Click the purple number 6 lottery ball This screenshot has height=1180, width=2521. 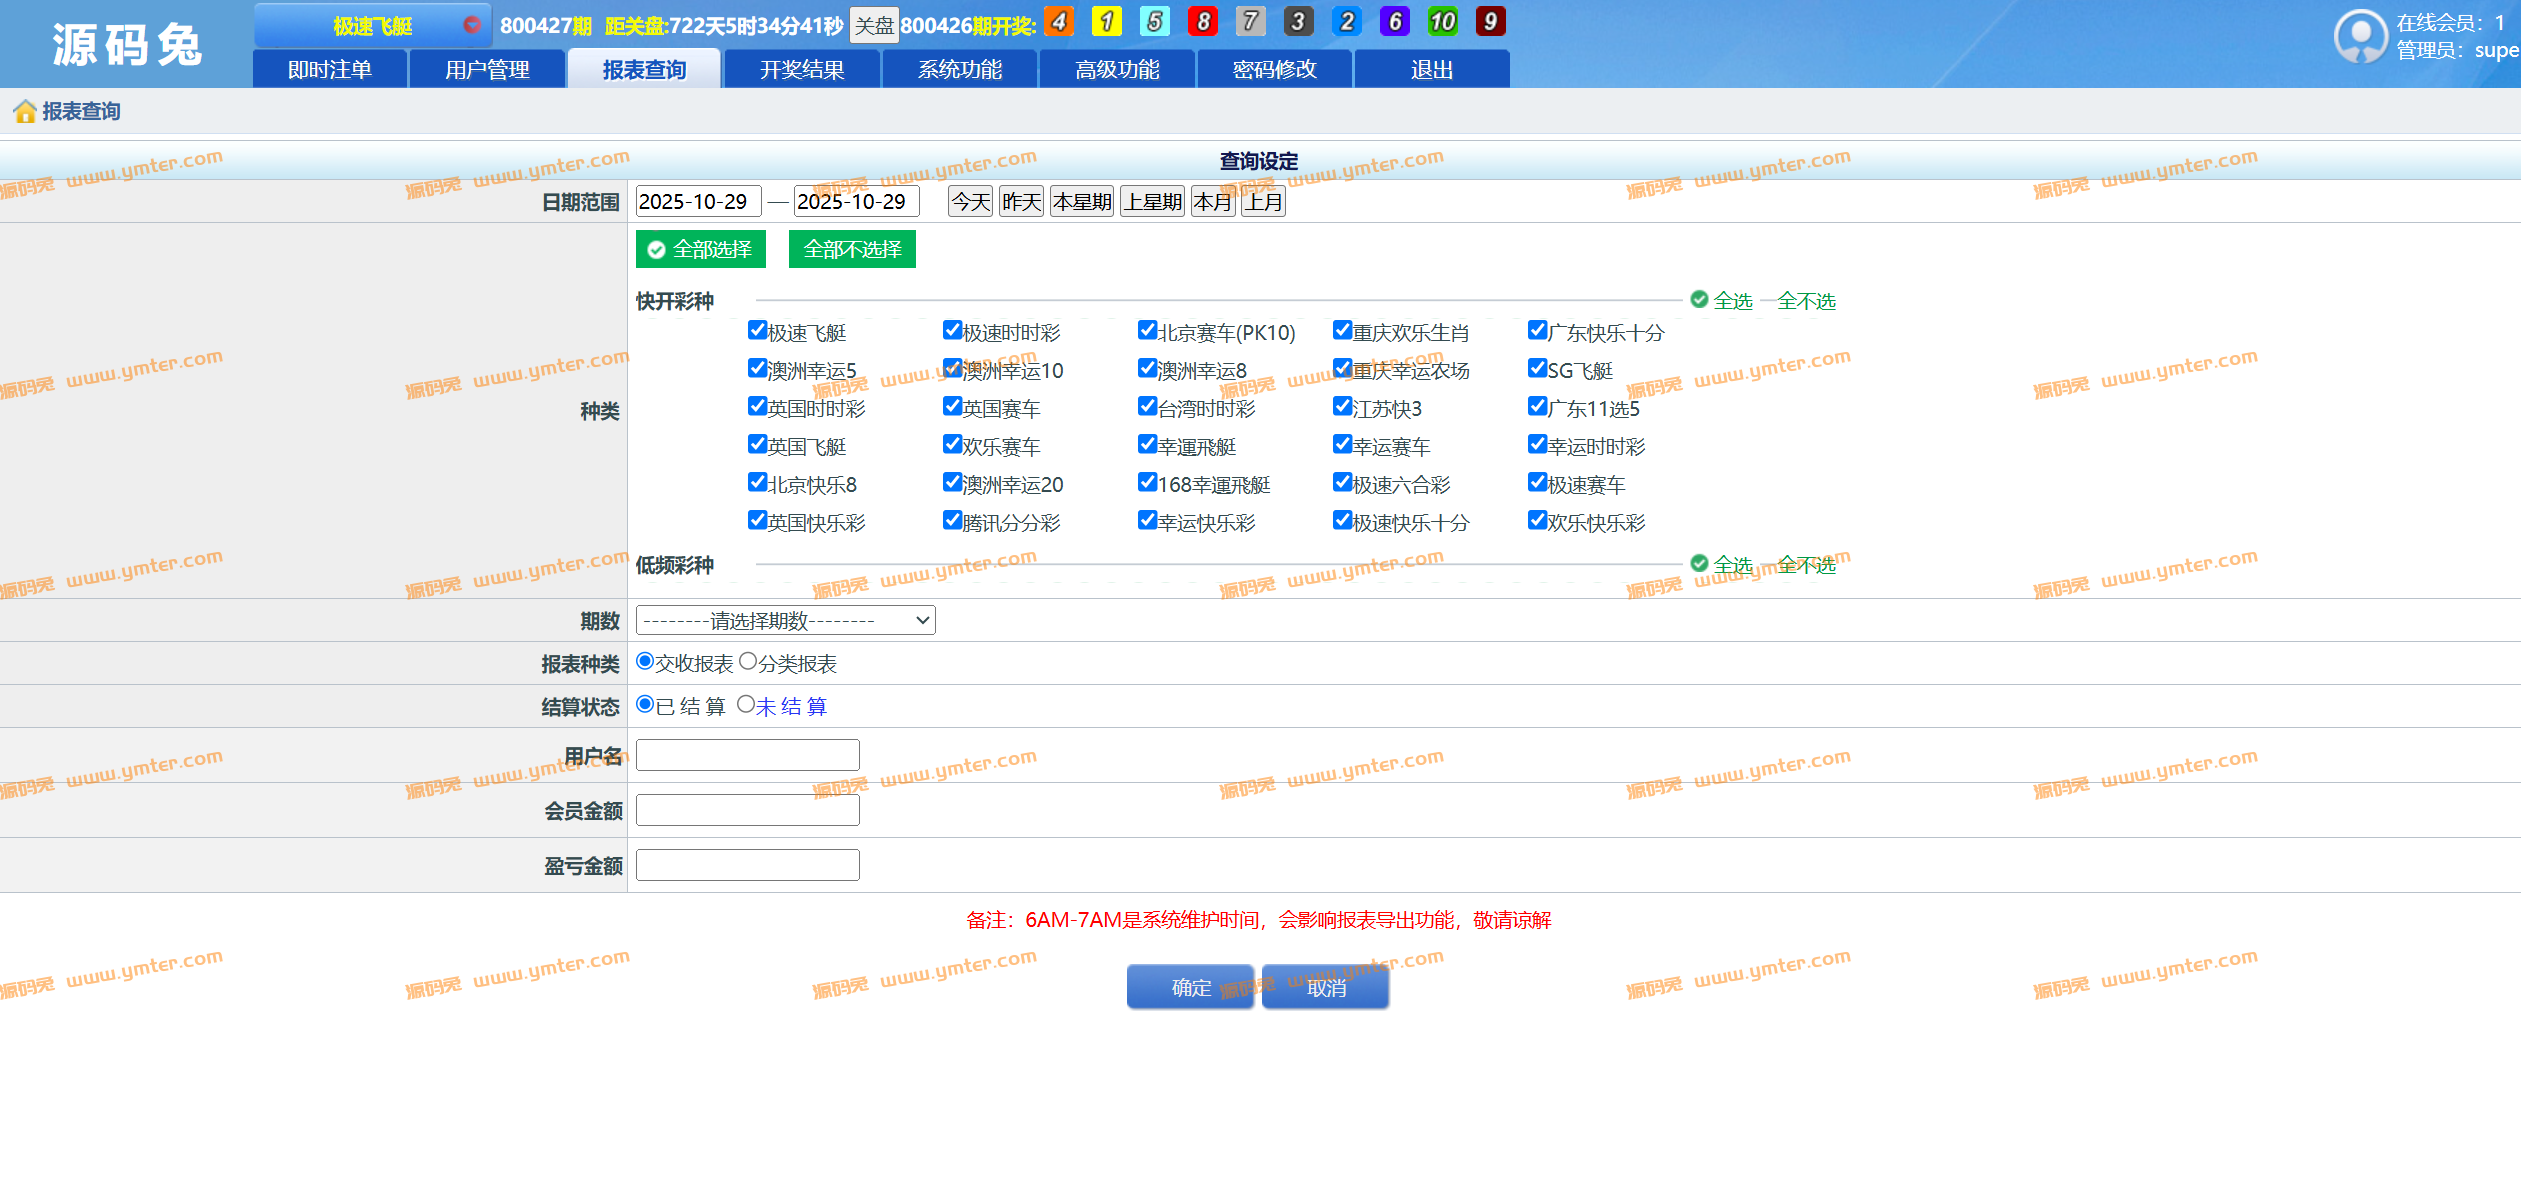point(1394,22)
